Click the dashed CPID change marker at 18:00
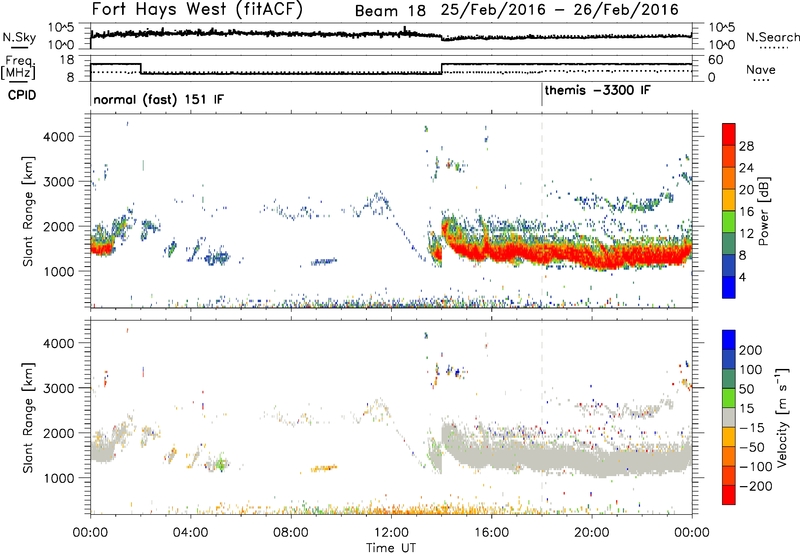Screen dimensions: 800x554 pyautogui.click(x=542, y=211)
